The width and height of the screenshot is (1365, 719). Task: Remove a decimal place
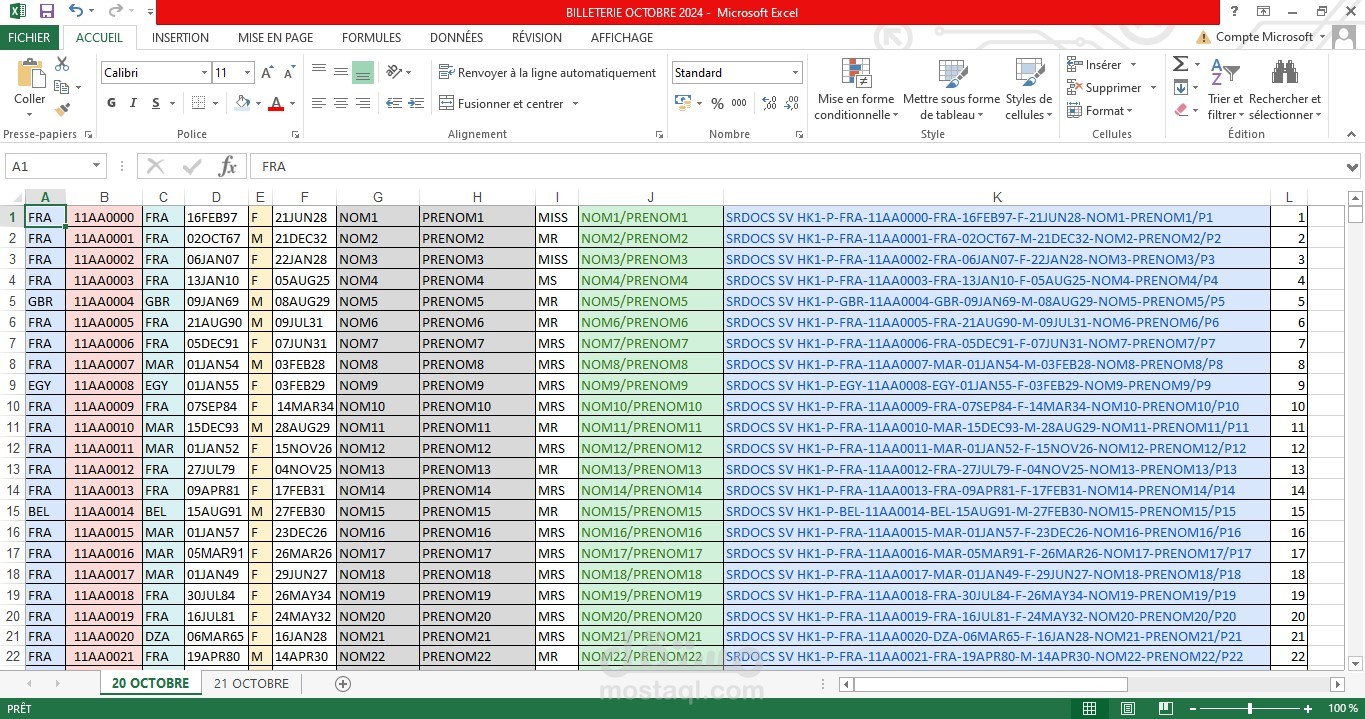[792, 103]
